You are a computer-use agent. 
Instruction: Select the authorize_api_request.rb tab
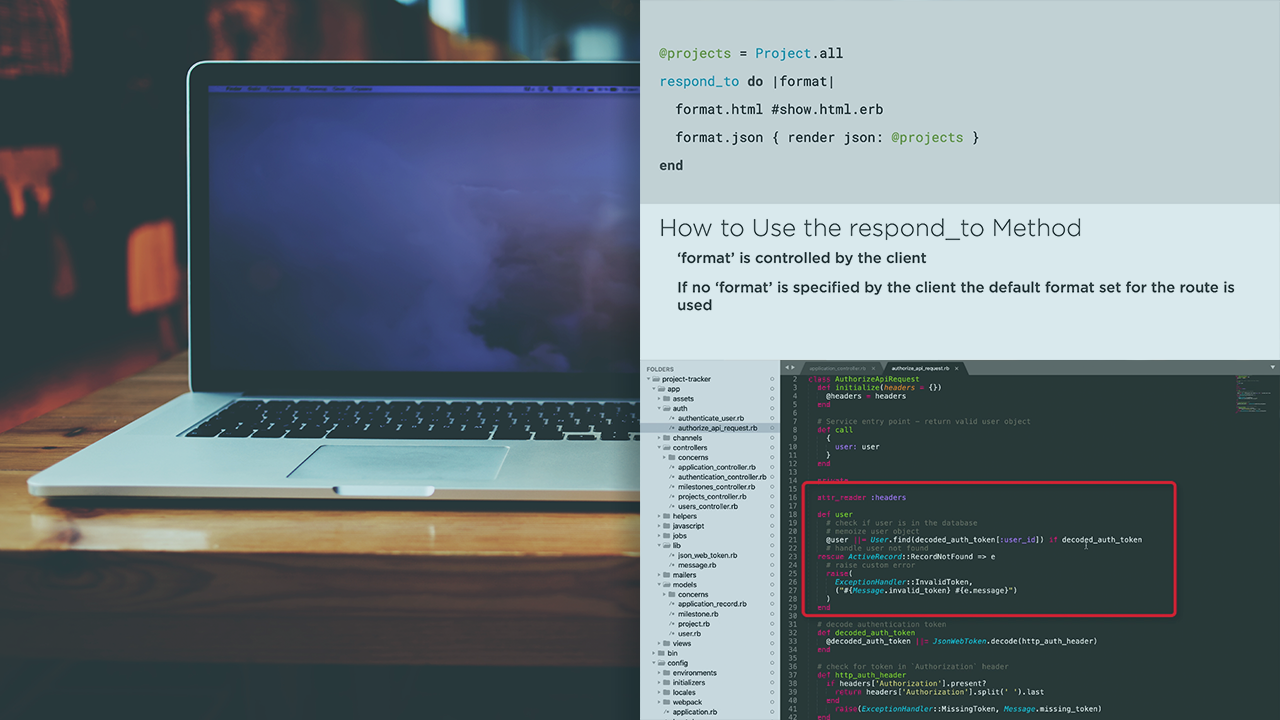pos(920,368)
